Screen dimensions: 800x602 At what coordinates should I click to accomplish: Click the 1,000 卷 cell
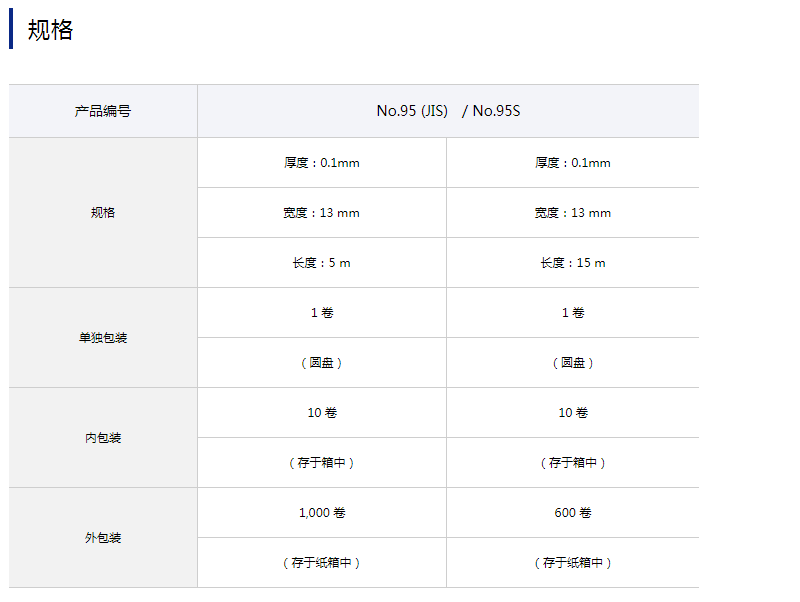tap(322, 513)
